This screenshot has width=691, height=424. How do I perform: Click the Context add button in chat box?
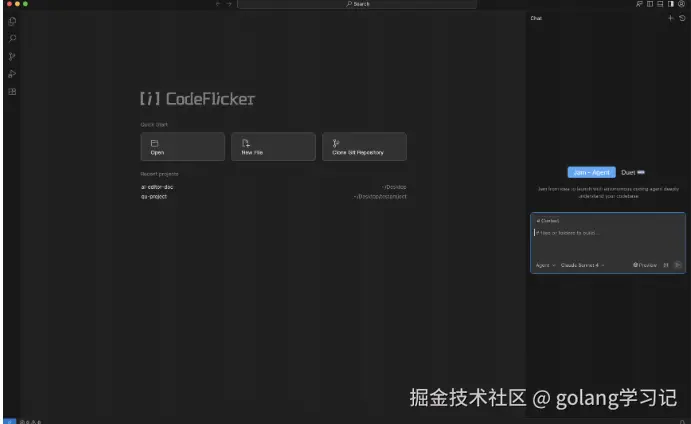pyautogui.click(x=548, y=221)
